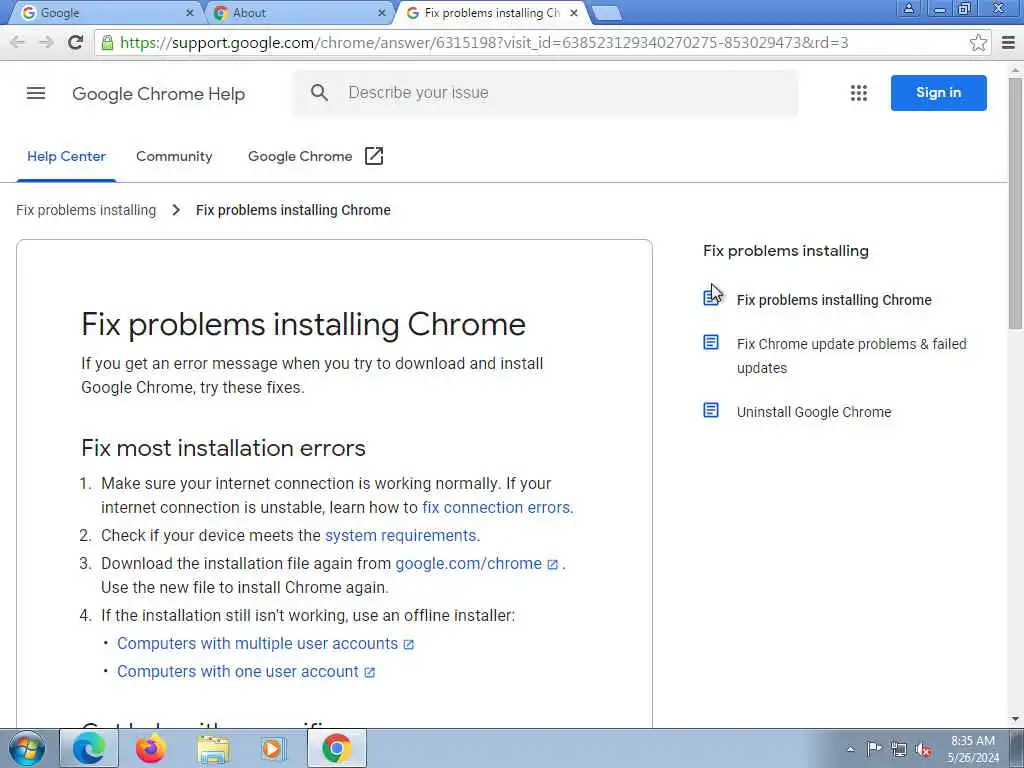1024x768 pixels.
Task: Open the google.com/chrome link
Action: pos(477,564)
